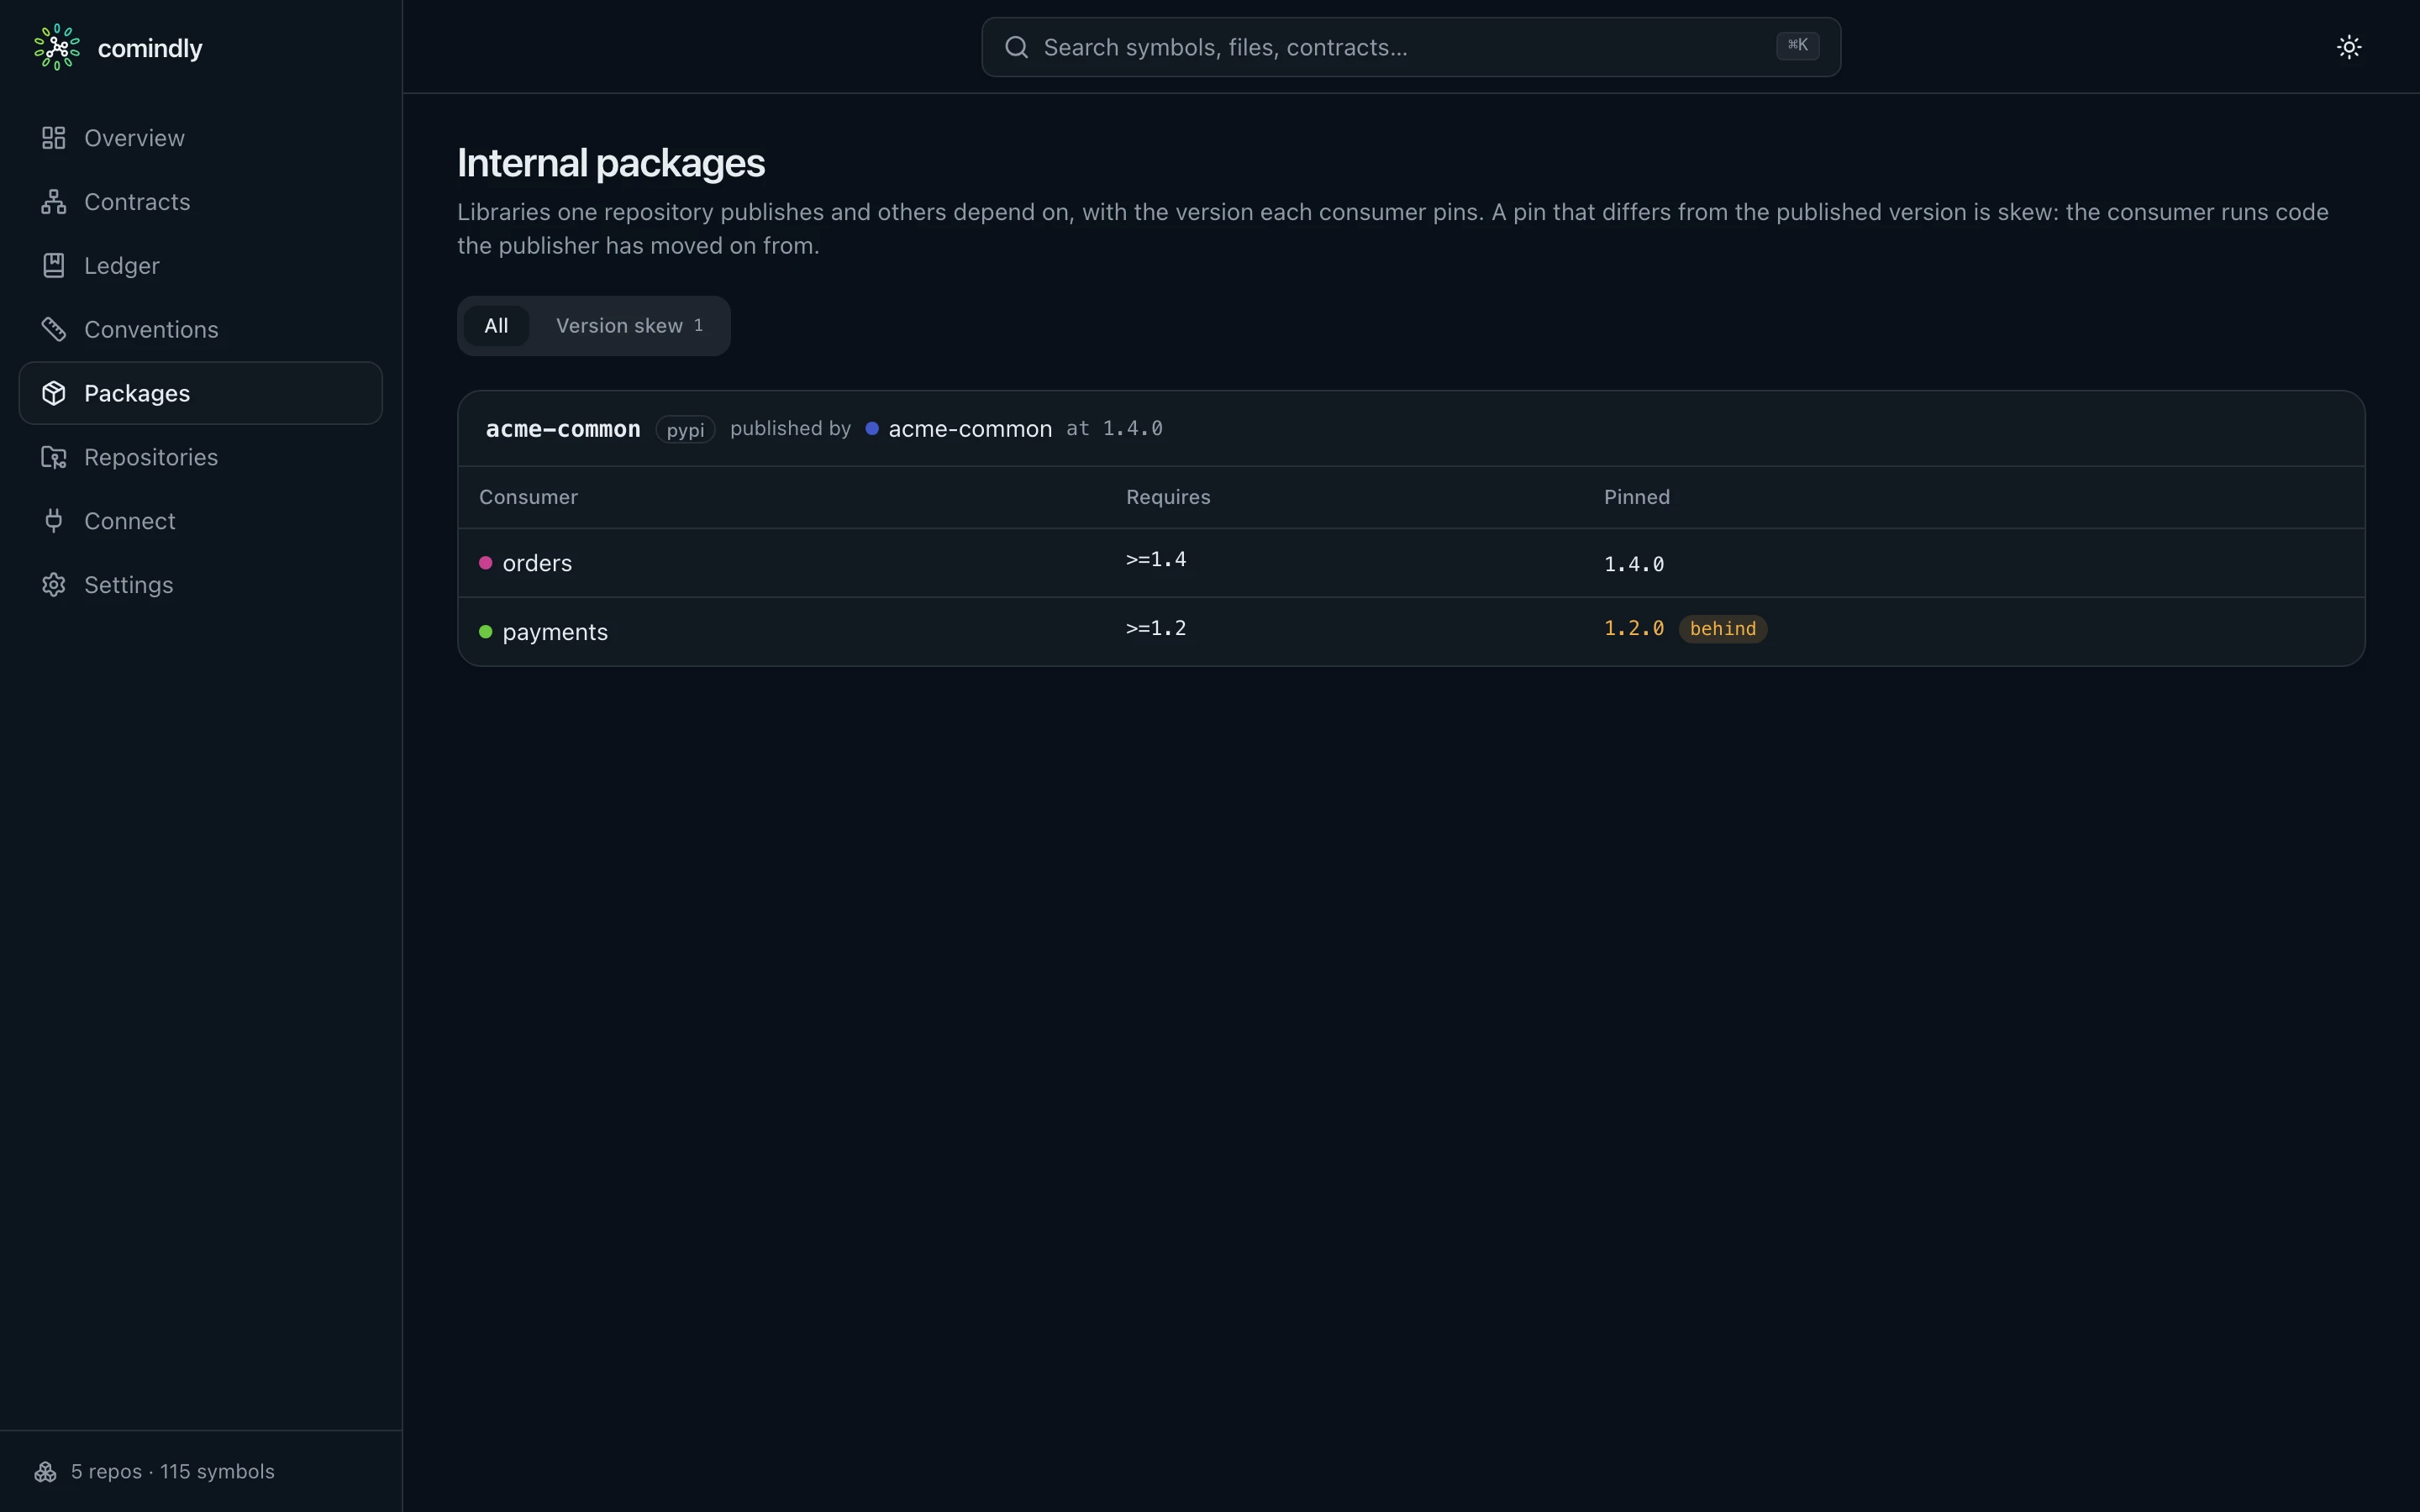
Task: Open the Conventions label in sidebar
Action: click(x=151, y=329)
